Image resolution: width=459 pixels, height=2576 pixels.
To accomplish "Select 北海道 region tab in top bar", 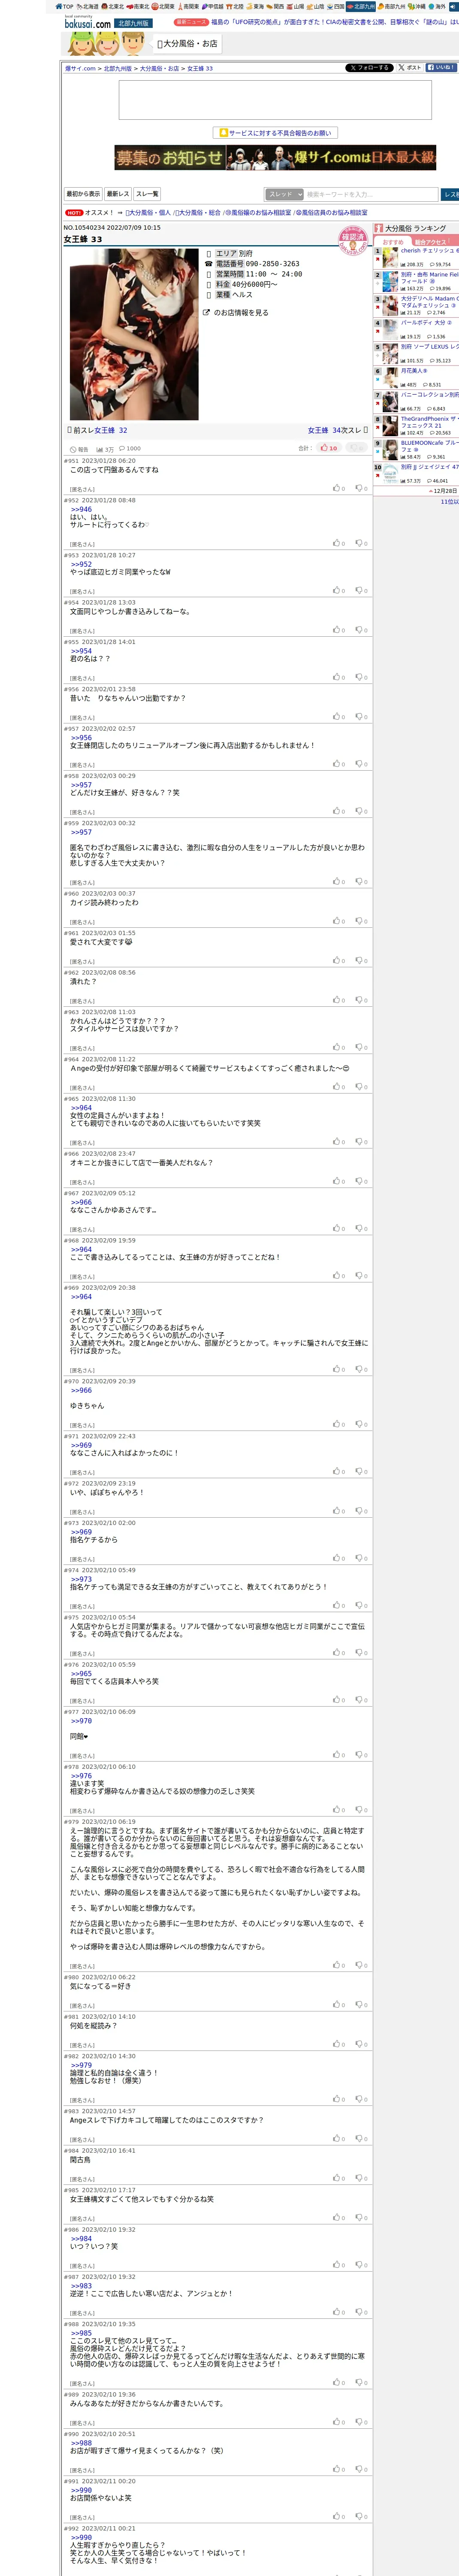I will [x=88, y=6].
